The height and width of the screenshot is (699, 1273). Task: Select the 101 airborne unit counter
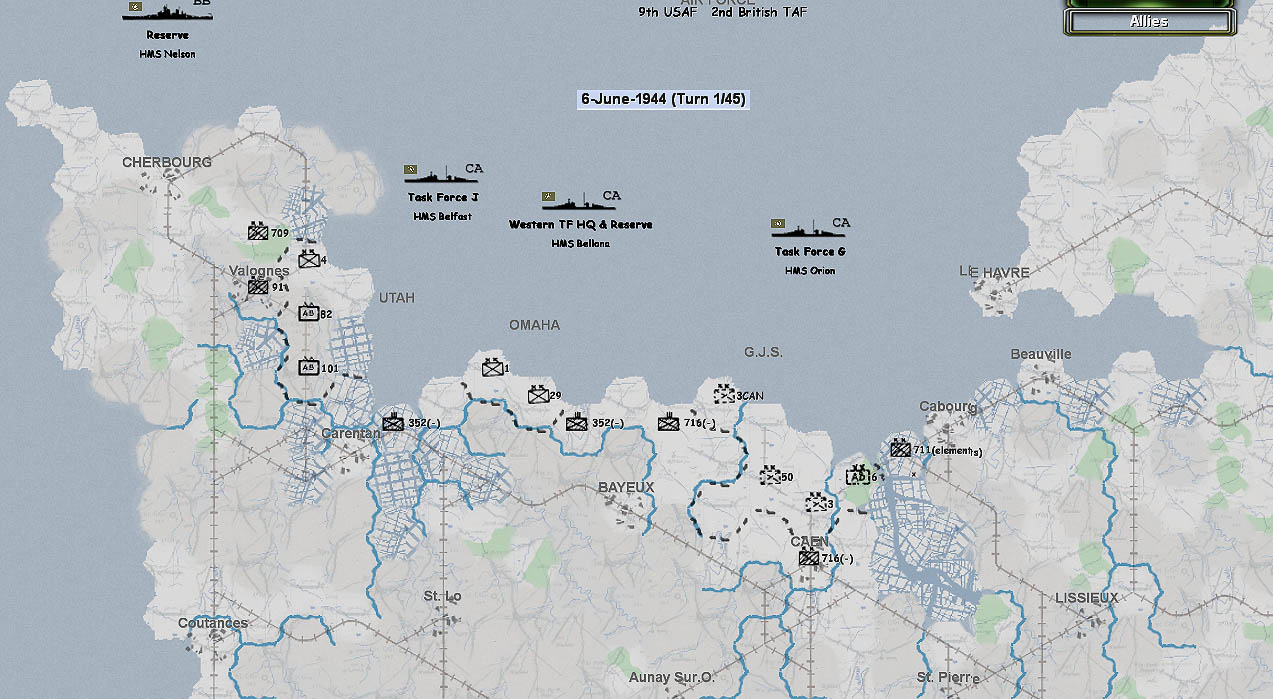point(308,367)
